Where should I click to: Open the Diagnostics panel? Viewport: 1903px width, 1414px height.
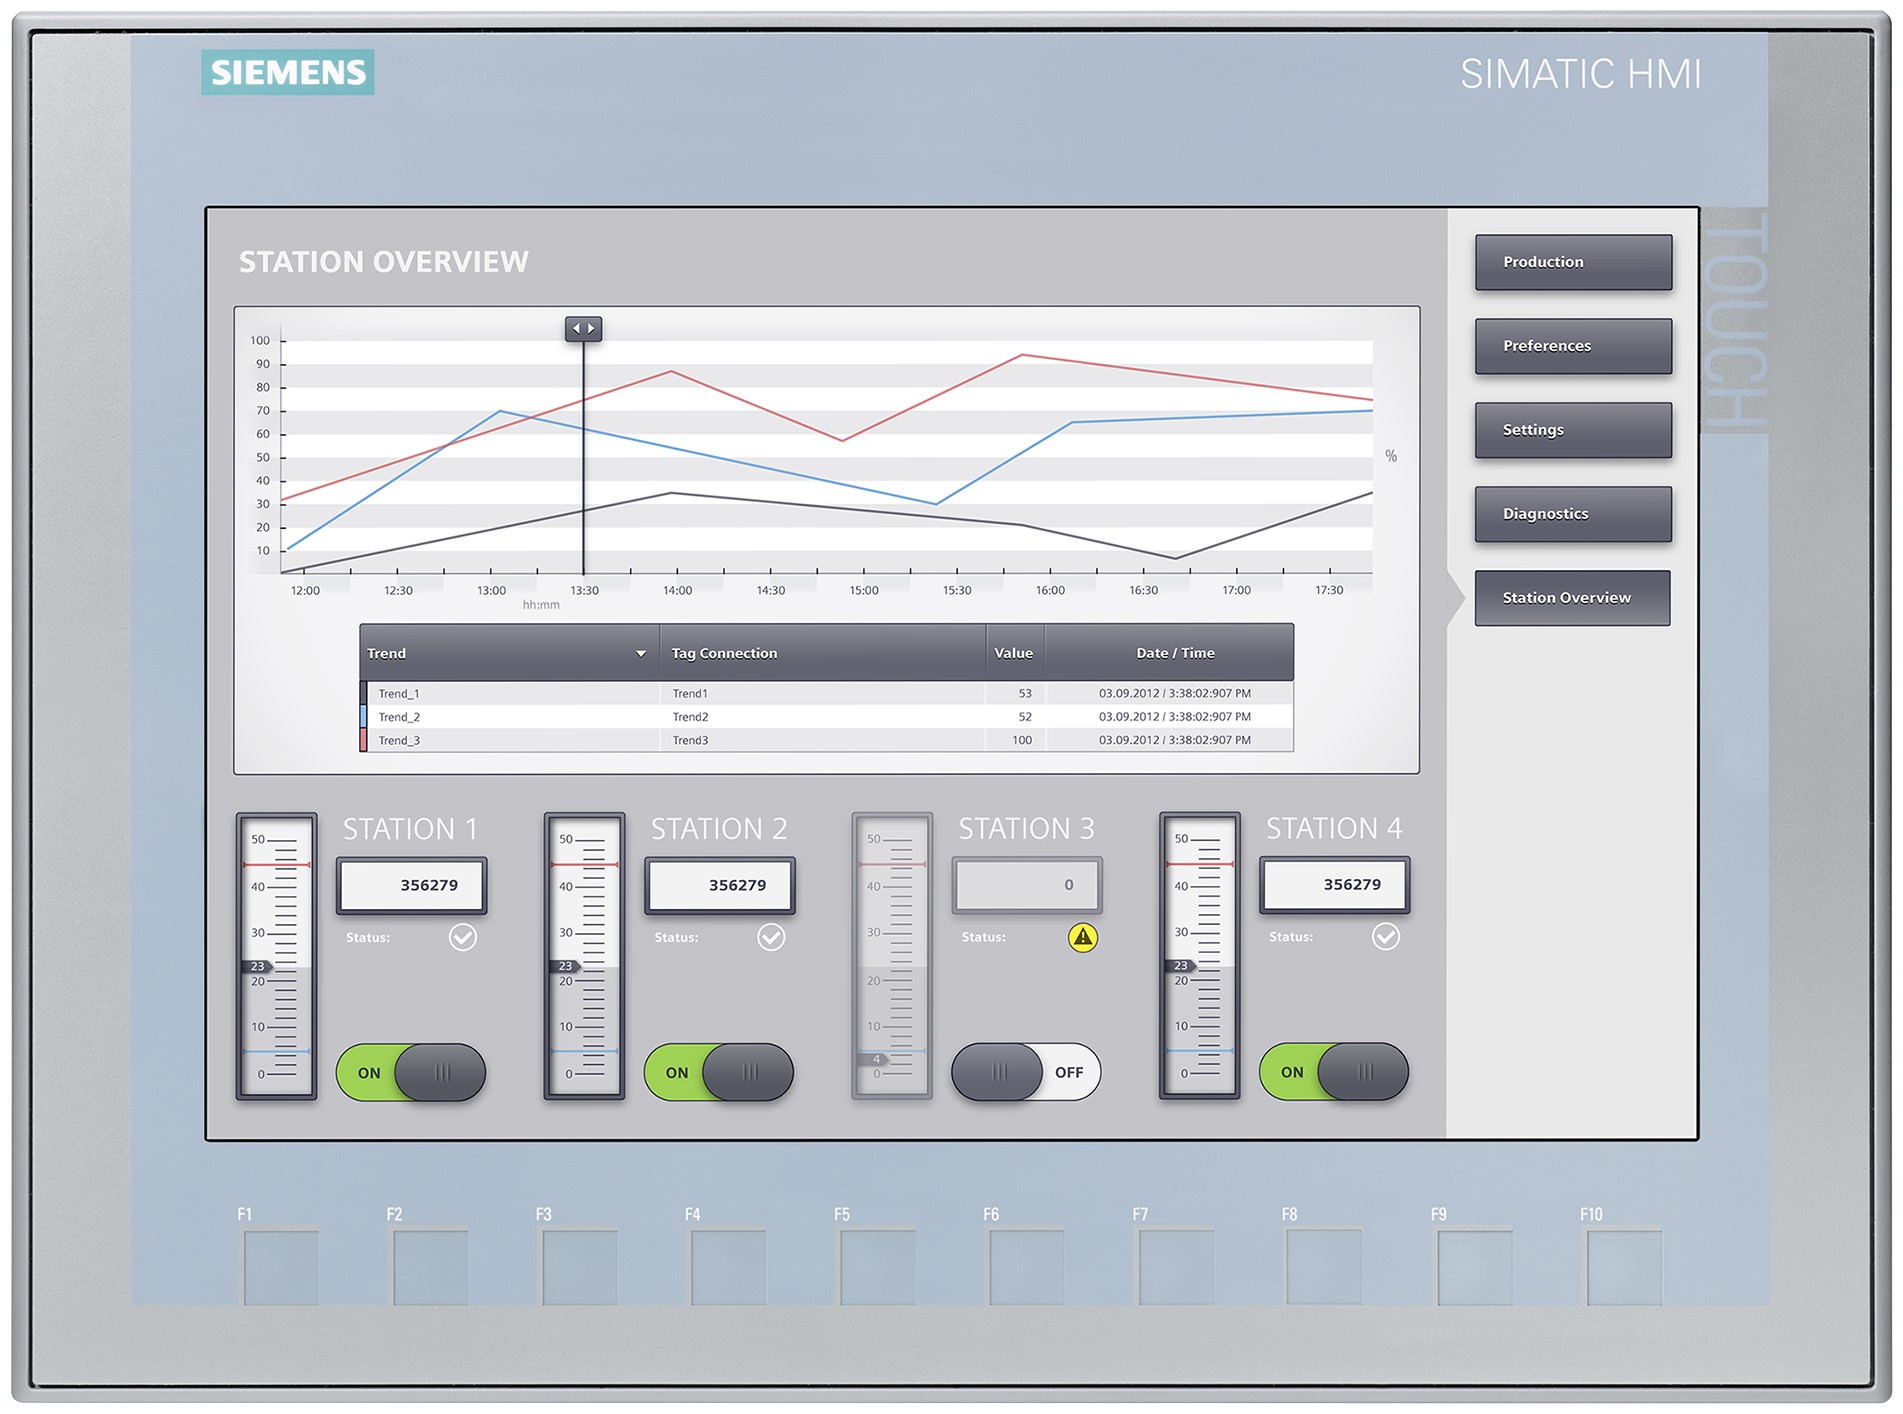pyautogui.click(x=1572, y=514)
